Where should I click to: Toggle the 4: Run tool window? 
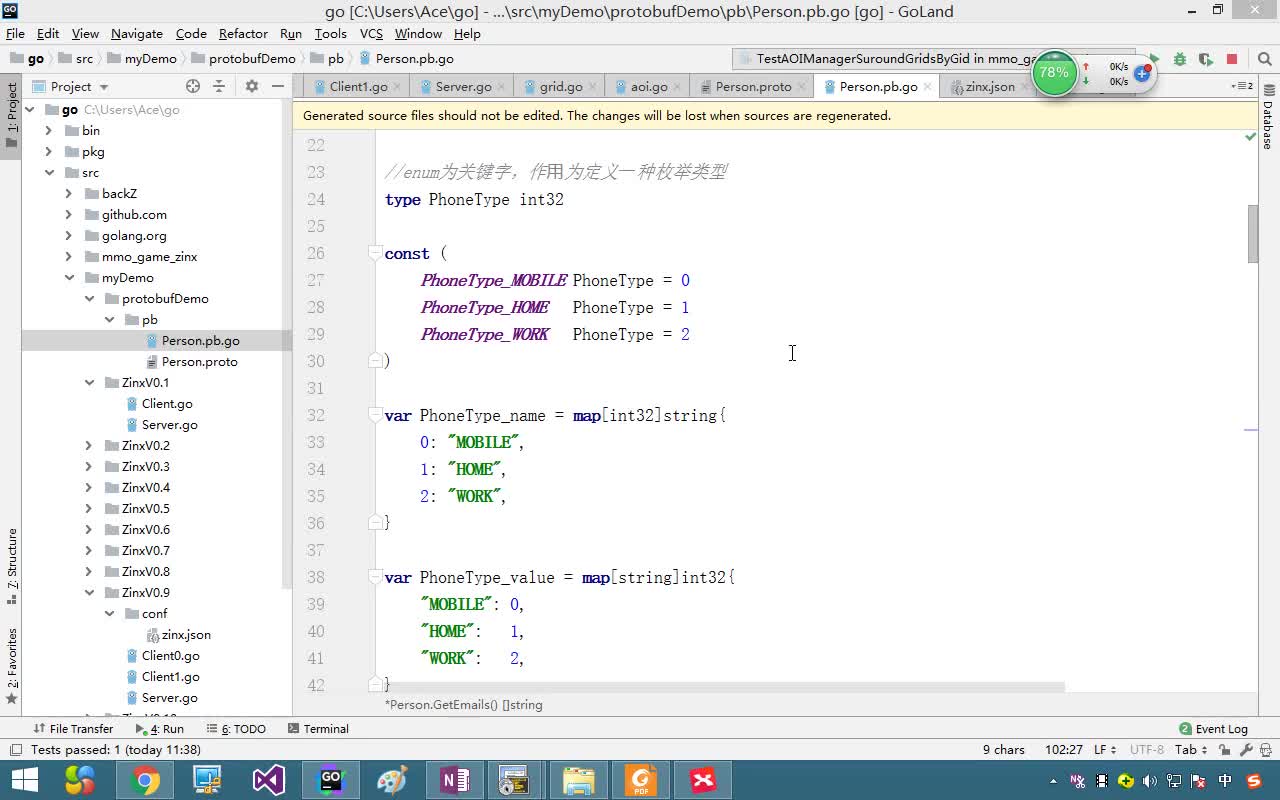[x=159, y=729]
